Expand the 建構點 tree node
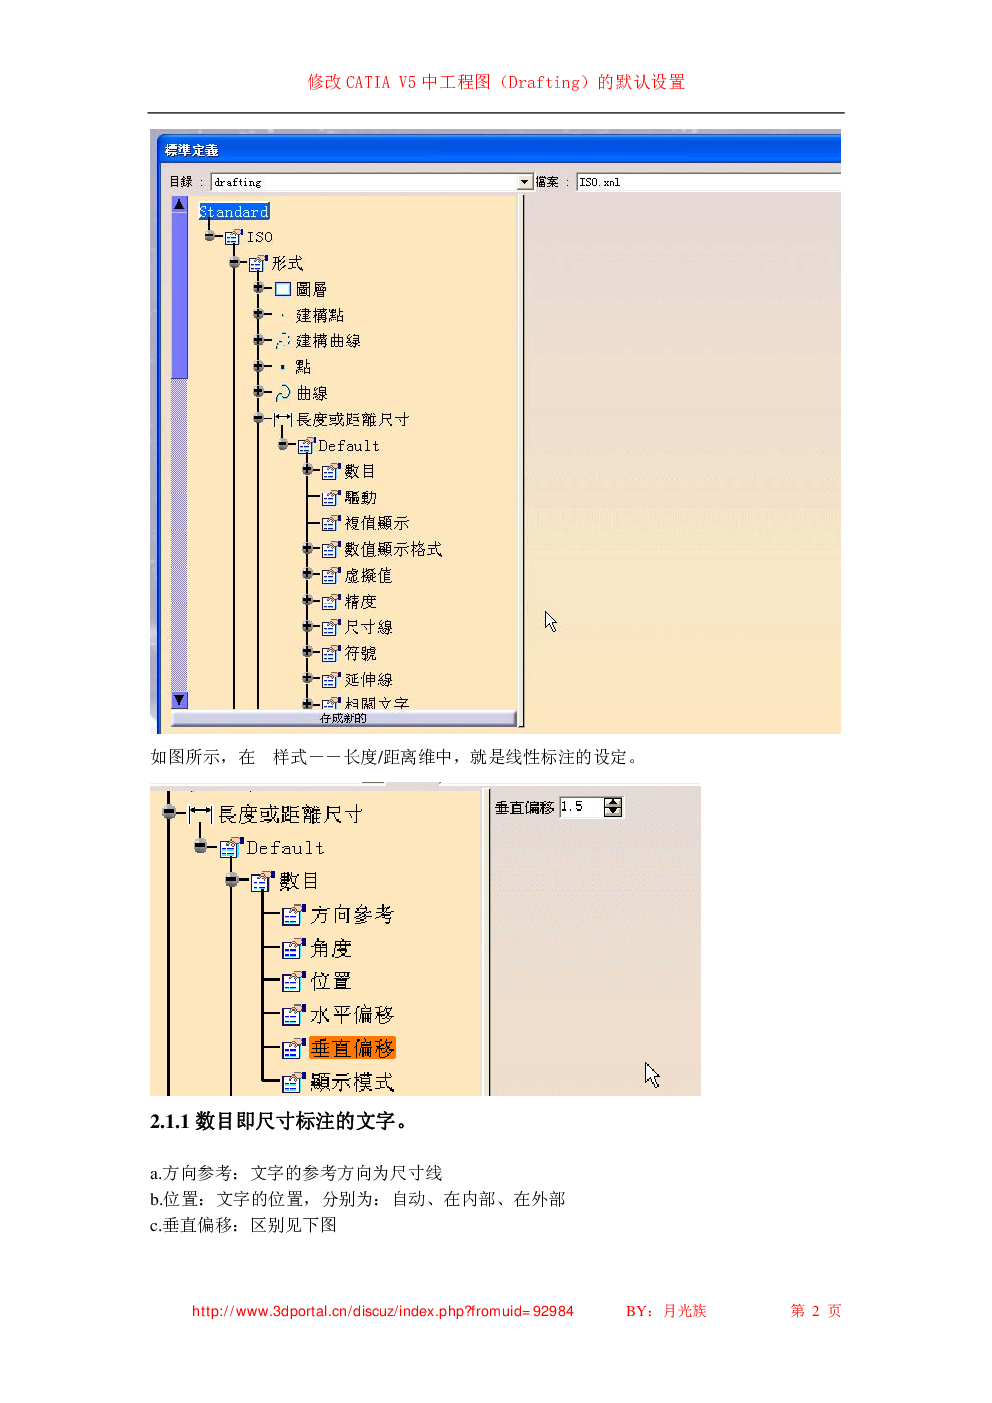The image size is (992, 1403). 258,314
